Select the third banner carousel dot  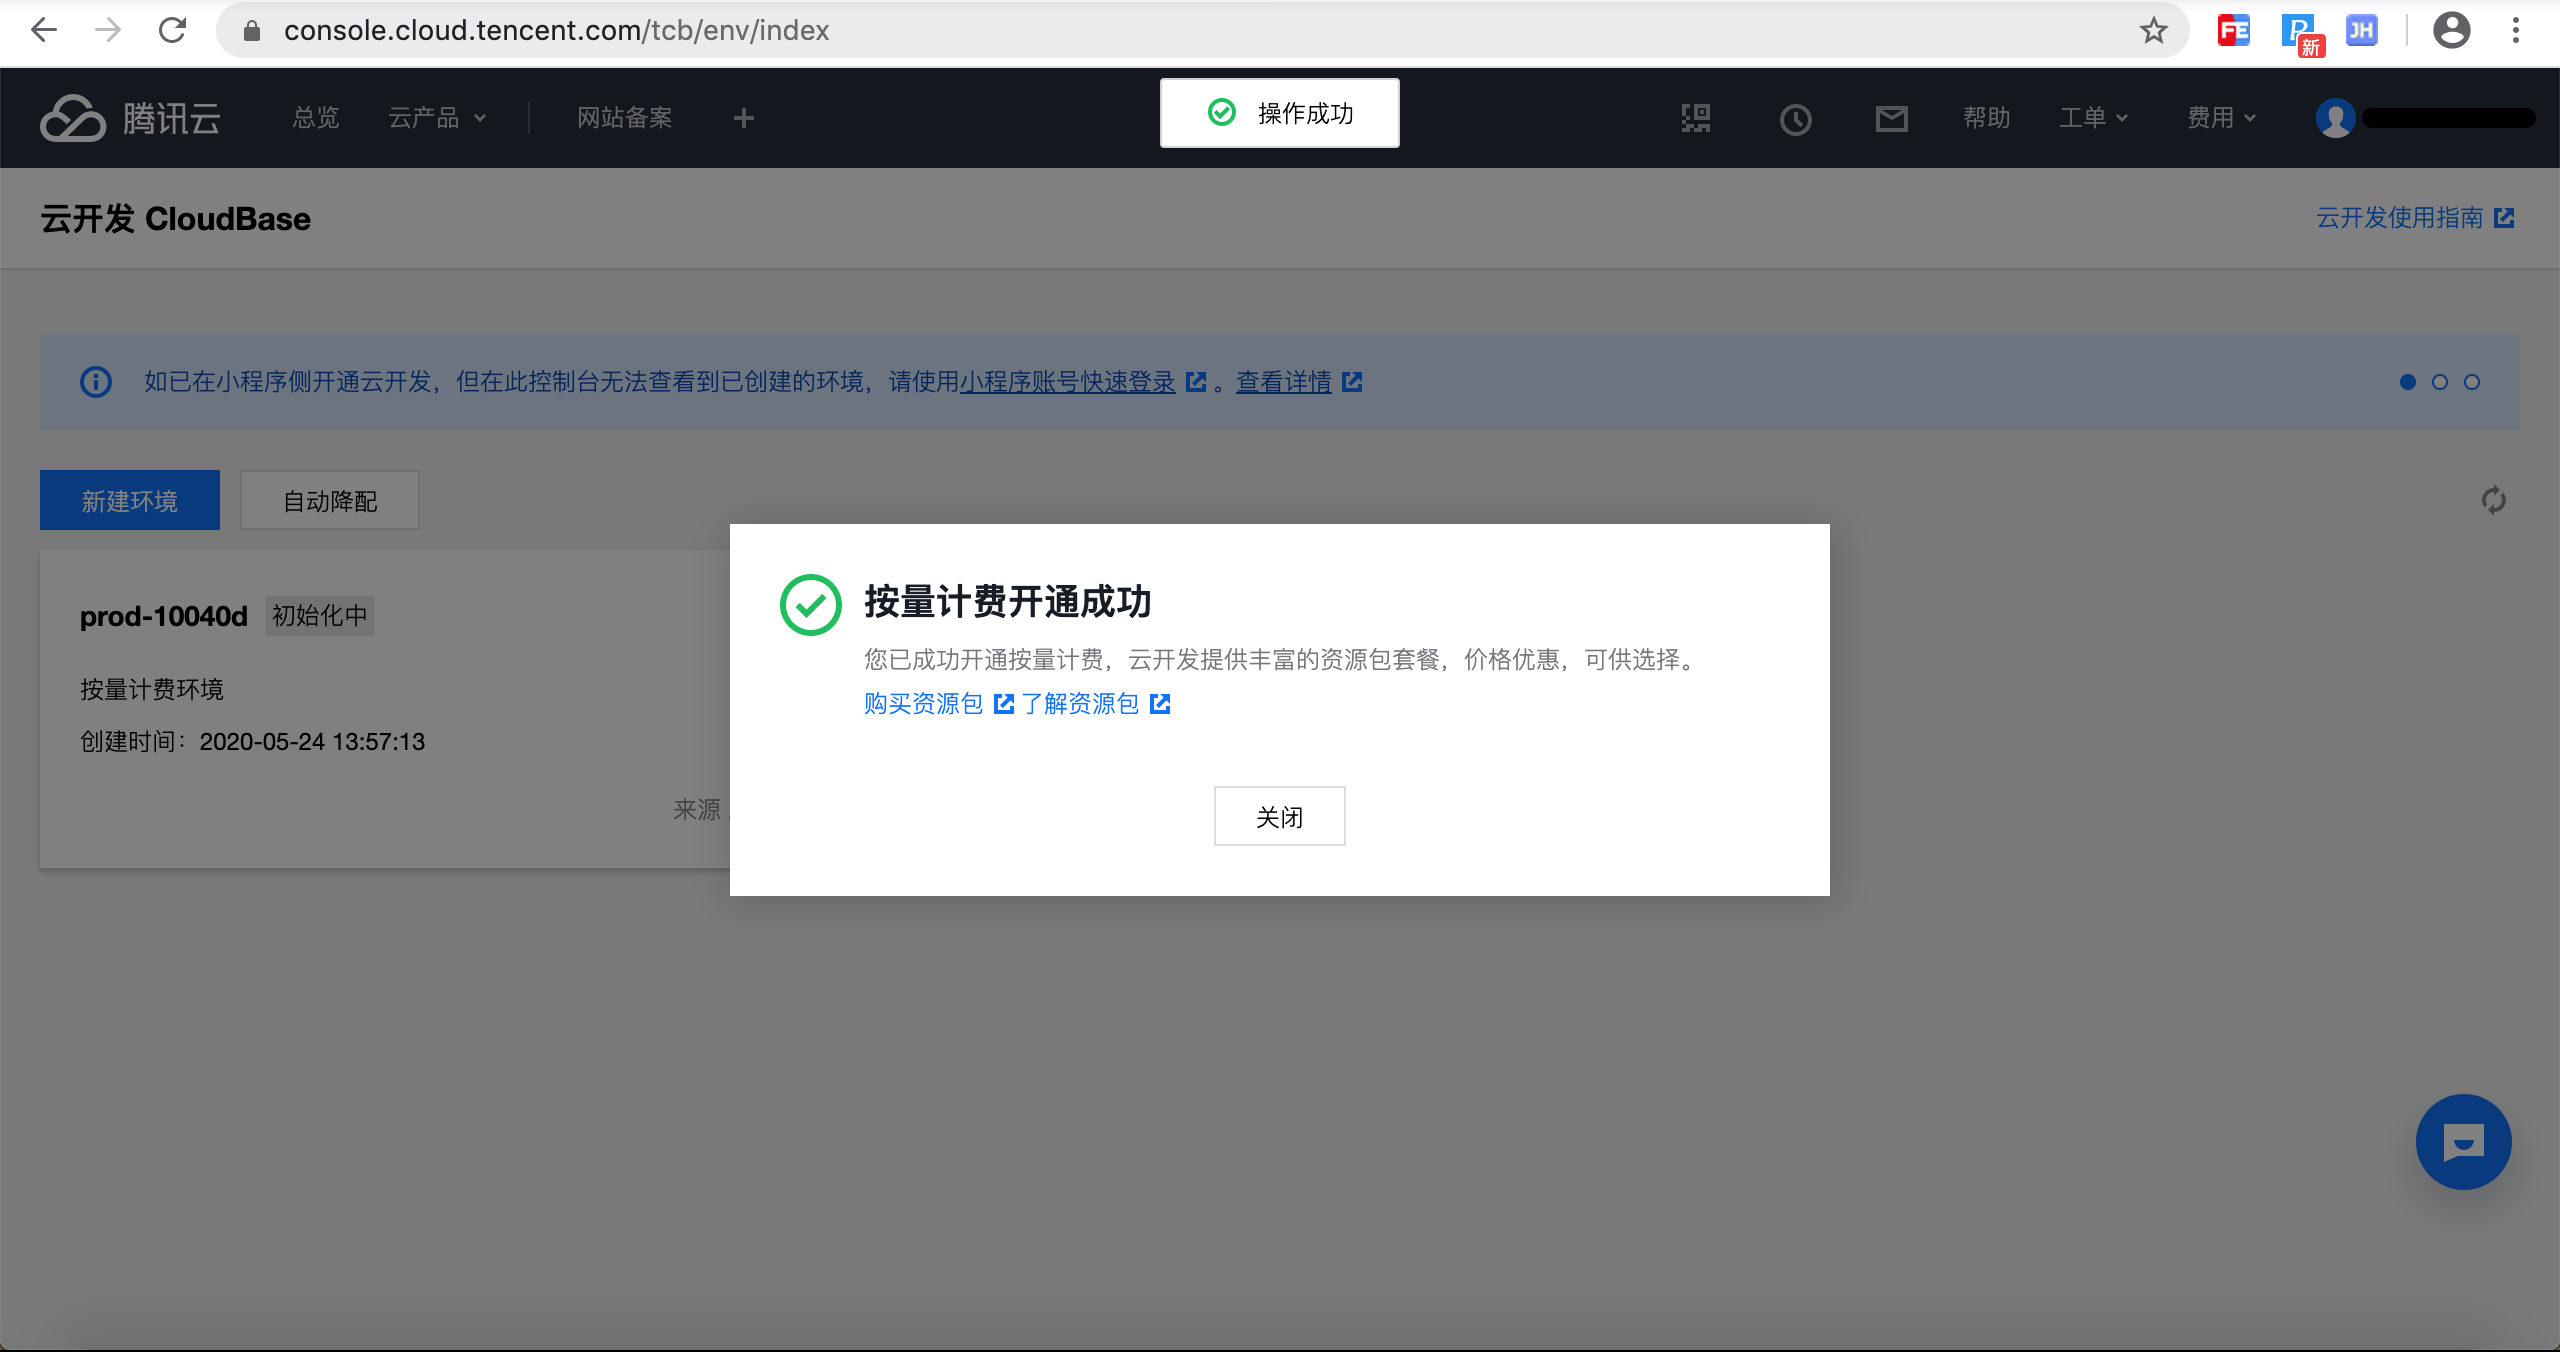[x=2472, y=382]
